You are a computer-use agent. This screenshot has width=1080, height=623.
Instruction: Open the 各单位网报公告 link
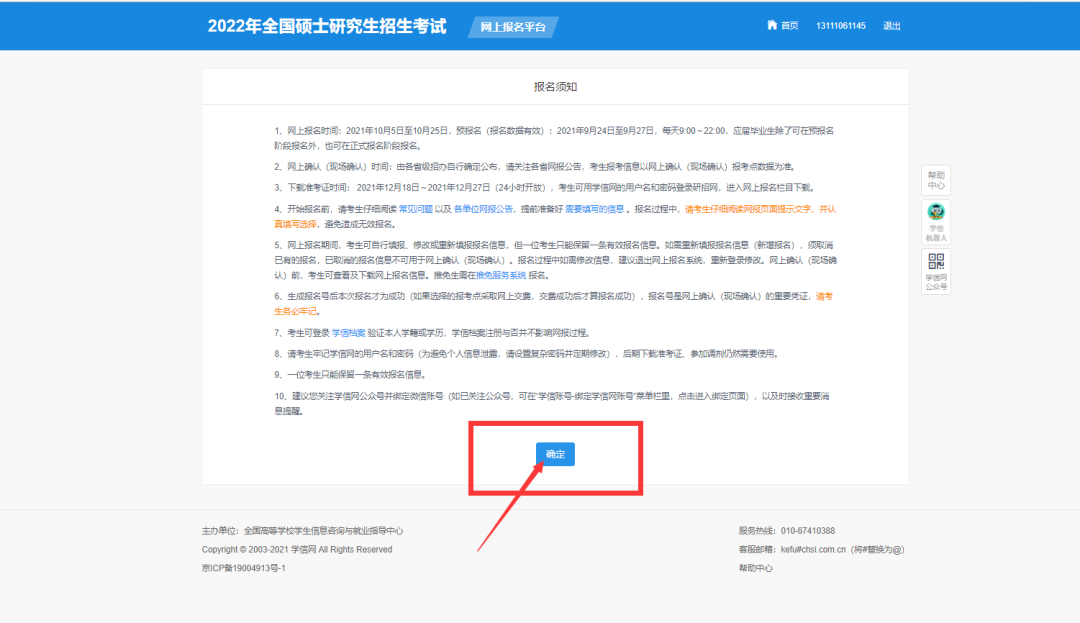[483, 209]
